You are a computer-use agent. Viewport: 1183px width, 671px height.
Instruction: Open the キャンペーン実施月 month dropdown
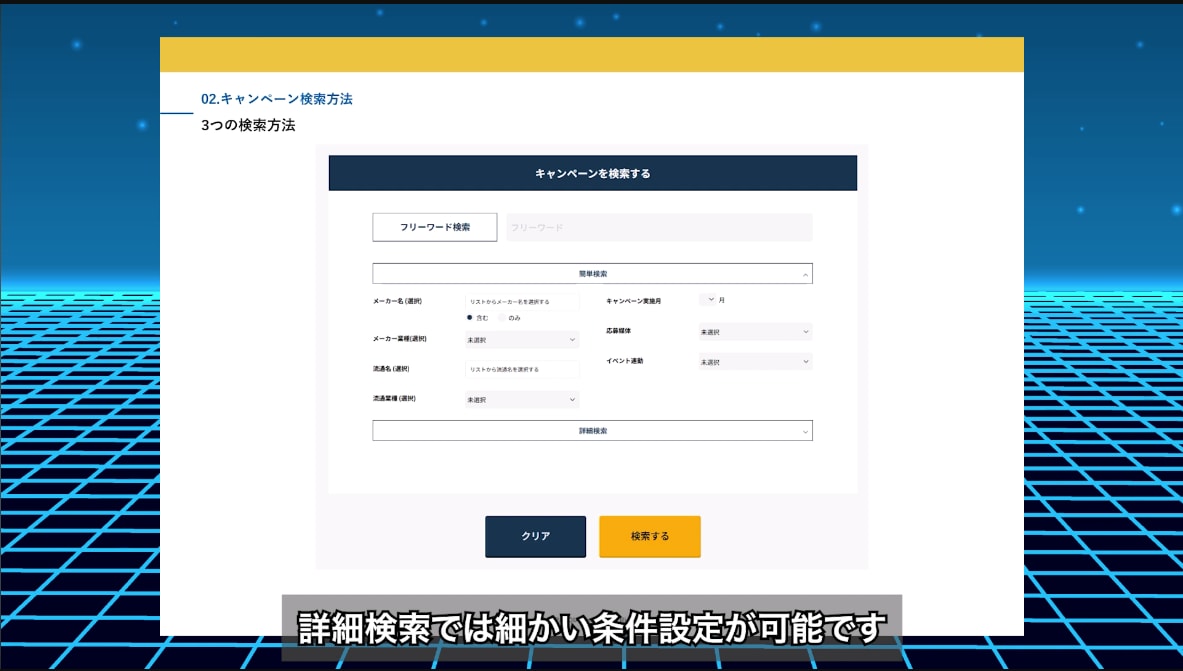(x=708, y=300)
